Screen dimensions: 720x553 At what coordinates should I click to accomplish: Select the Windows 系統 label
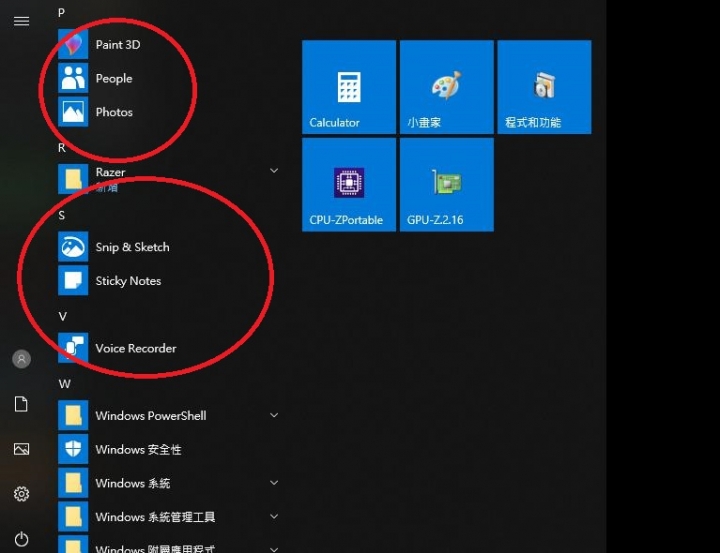(133, 483)
